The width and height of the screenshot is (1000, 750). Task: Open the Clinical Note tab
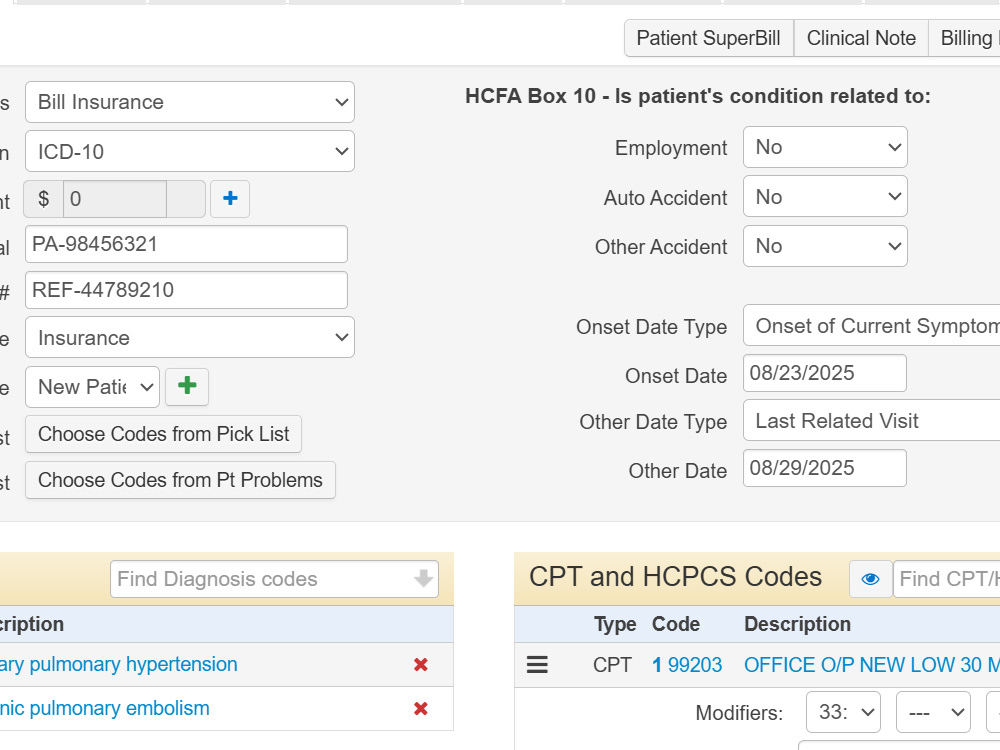[861, 38]
